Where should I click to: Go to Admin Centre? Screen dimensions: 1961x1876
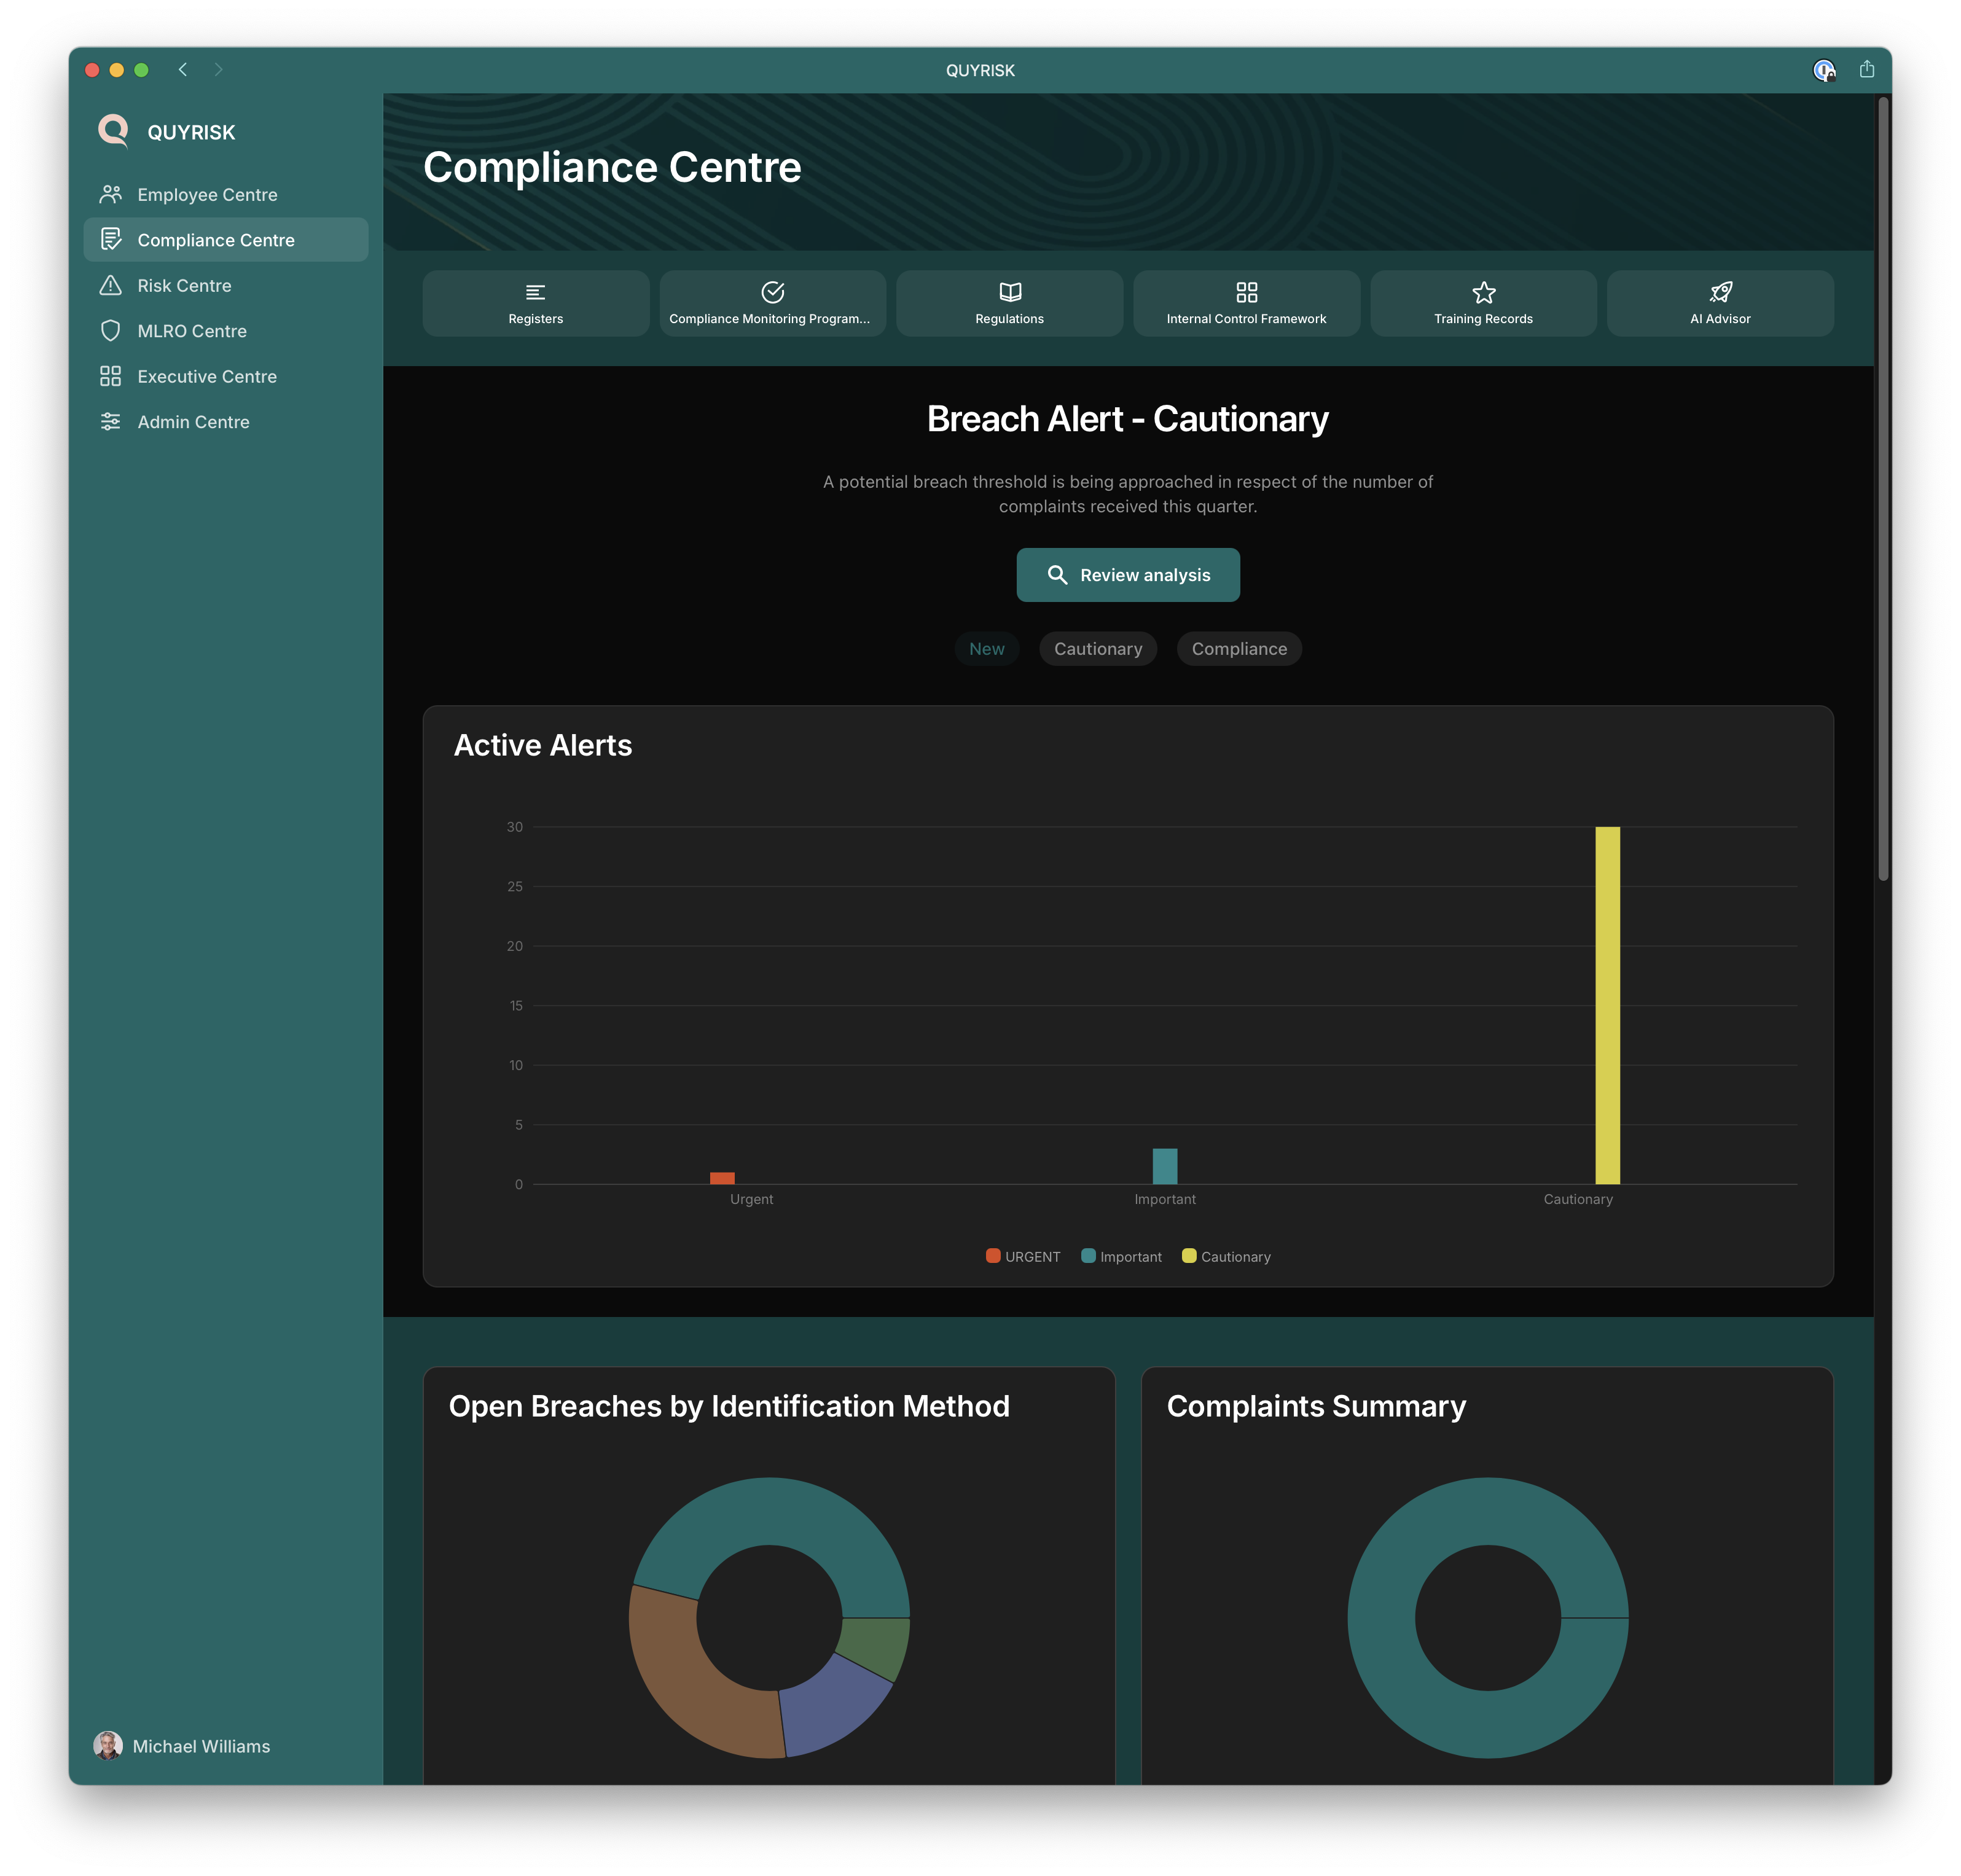[226, 421]
